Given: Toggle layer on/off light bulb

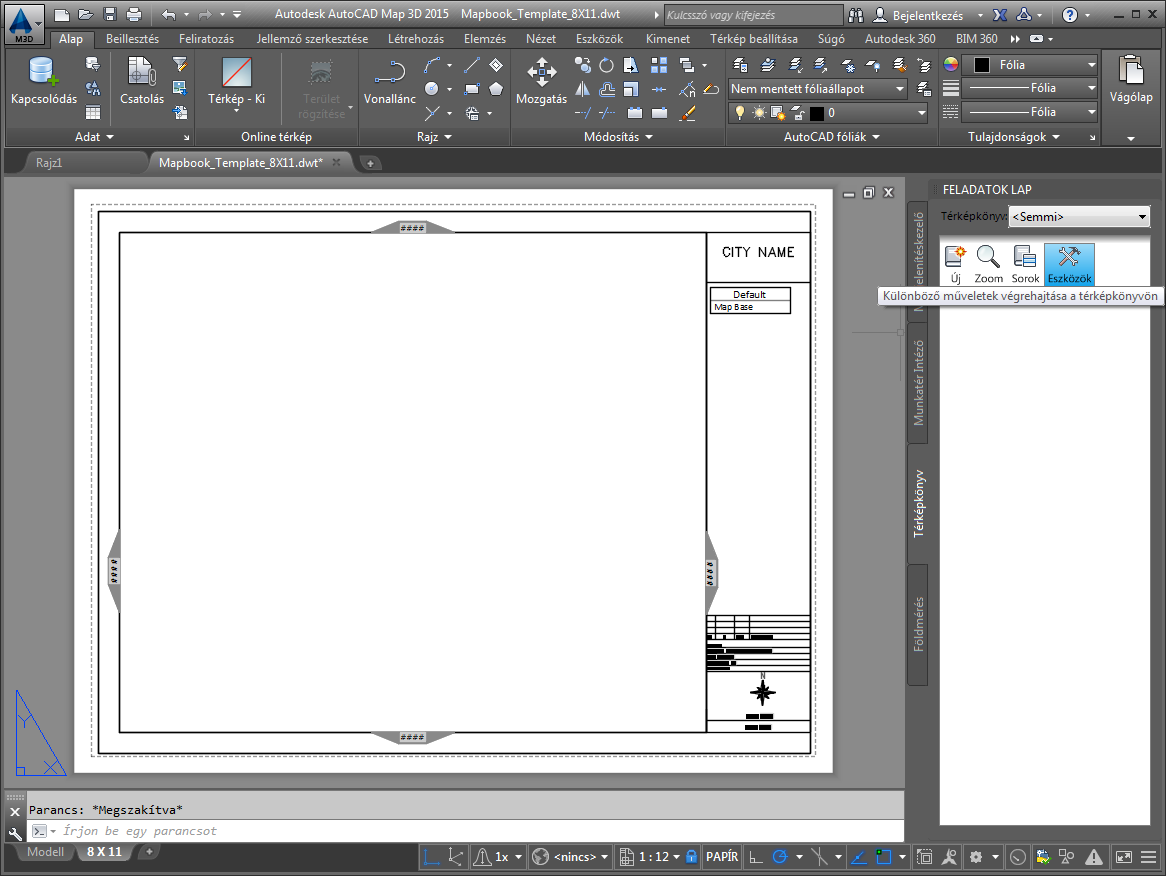Looking at the screenshot, I should tap(739, 113).
